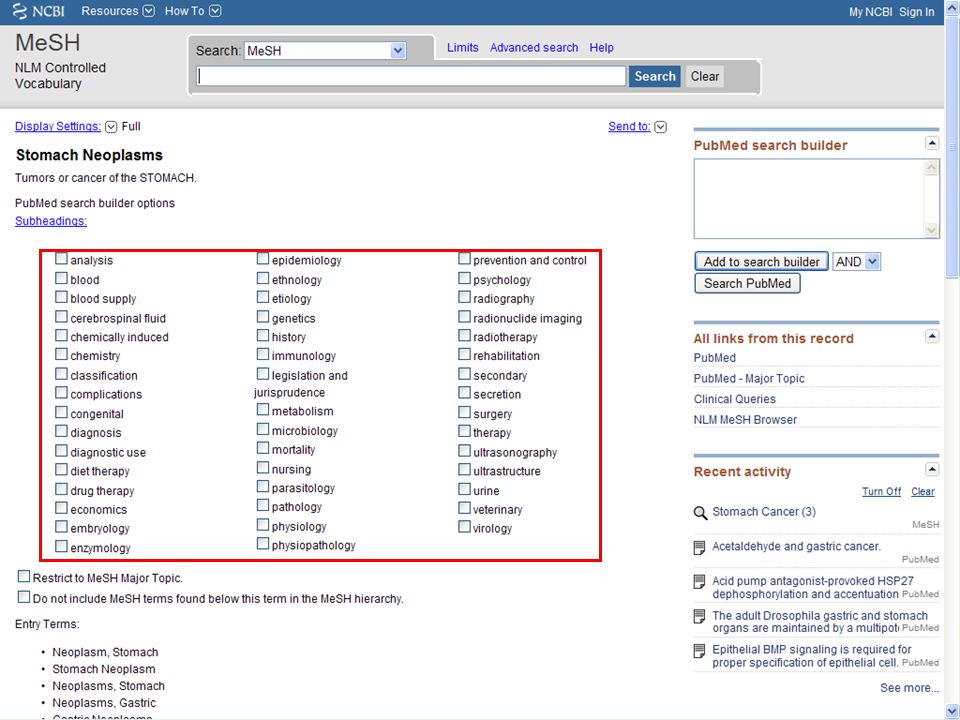Check the prevention and control subheading
960x720 pixels.
[x=464, y=259]
